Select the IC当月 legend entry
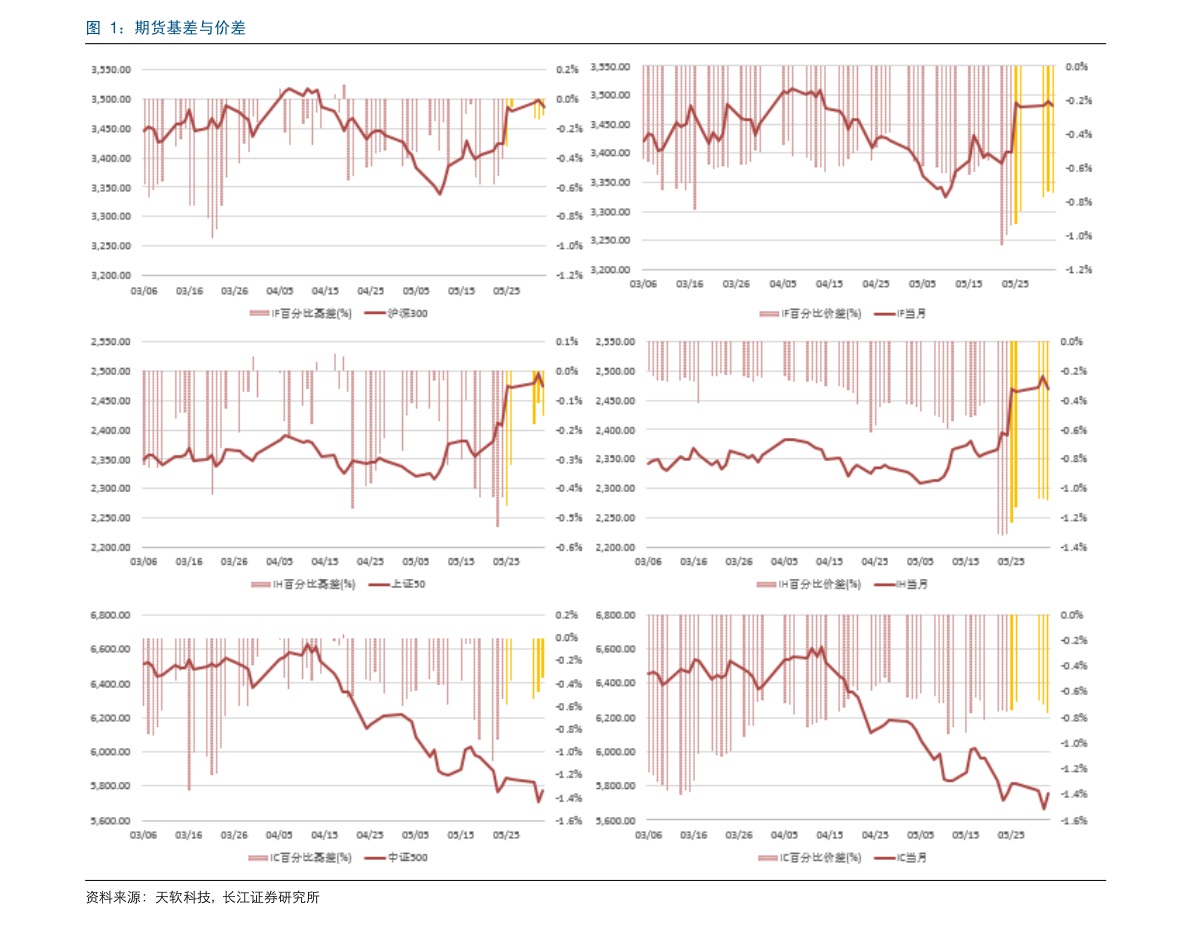Screen dimensions: 1191x925 [x=900, y=857]
